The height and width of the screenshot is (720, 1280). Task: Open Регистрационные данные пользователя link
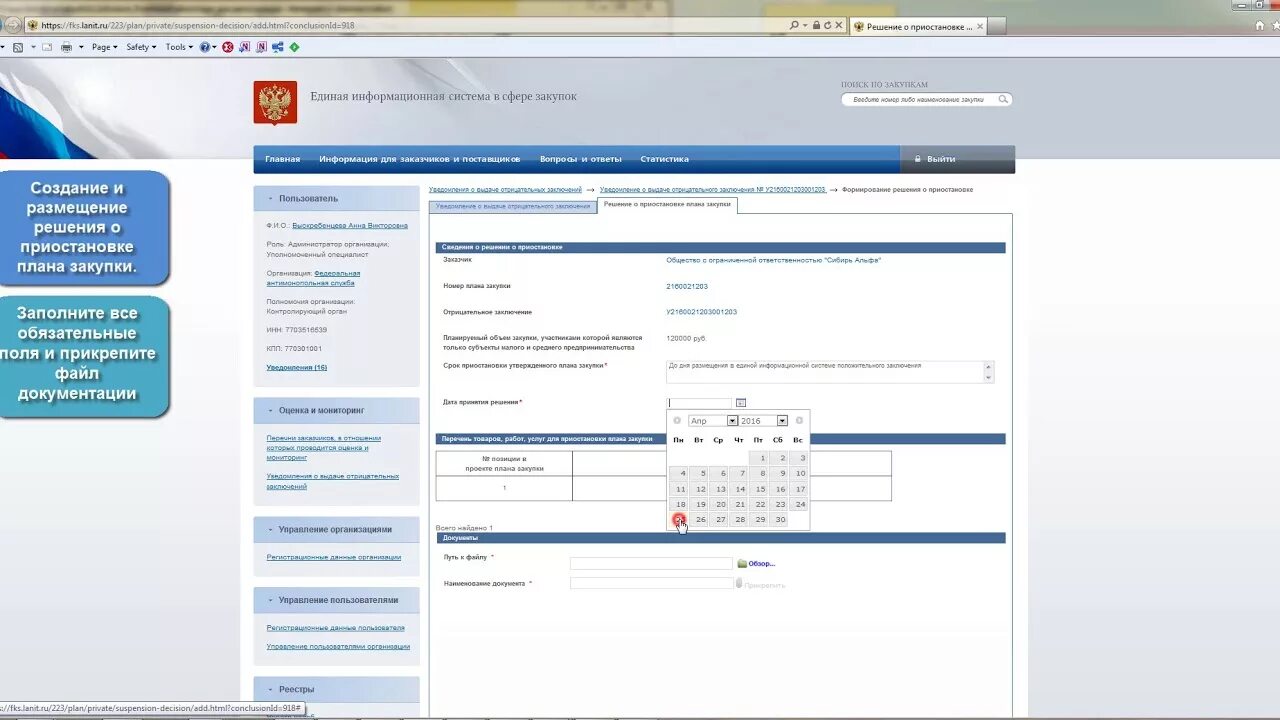(336, 628)
